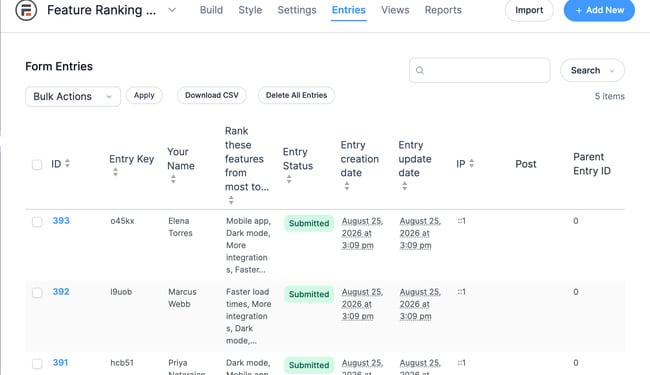
Task: Click entry key l9uob
Action: pyautogui.click(x=121, y=292)
